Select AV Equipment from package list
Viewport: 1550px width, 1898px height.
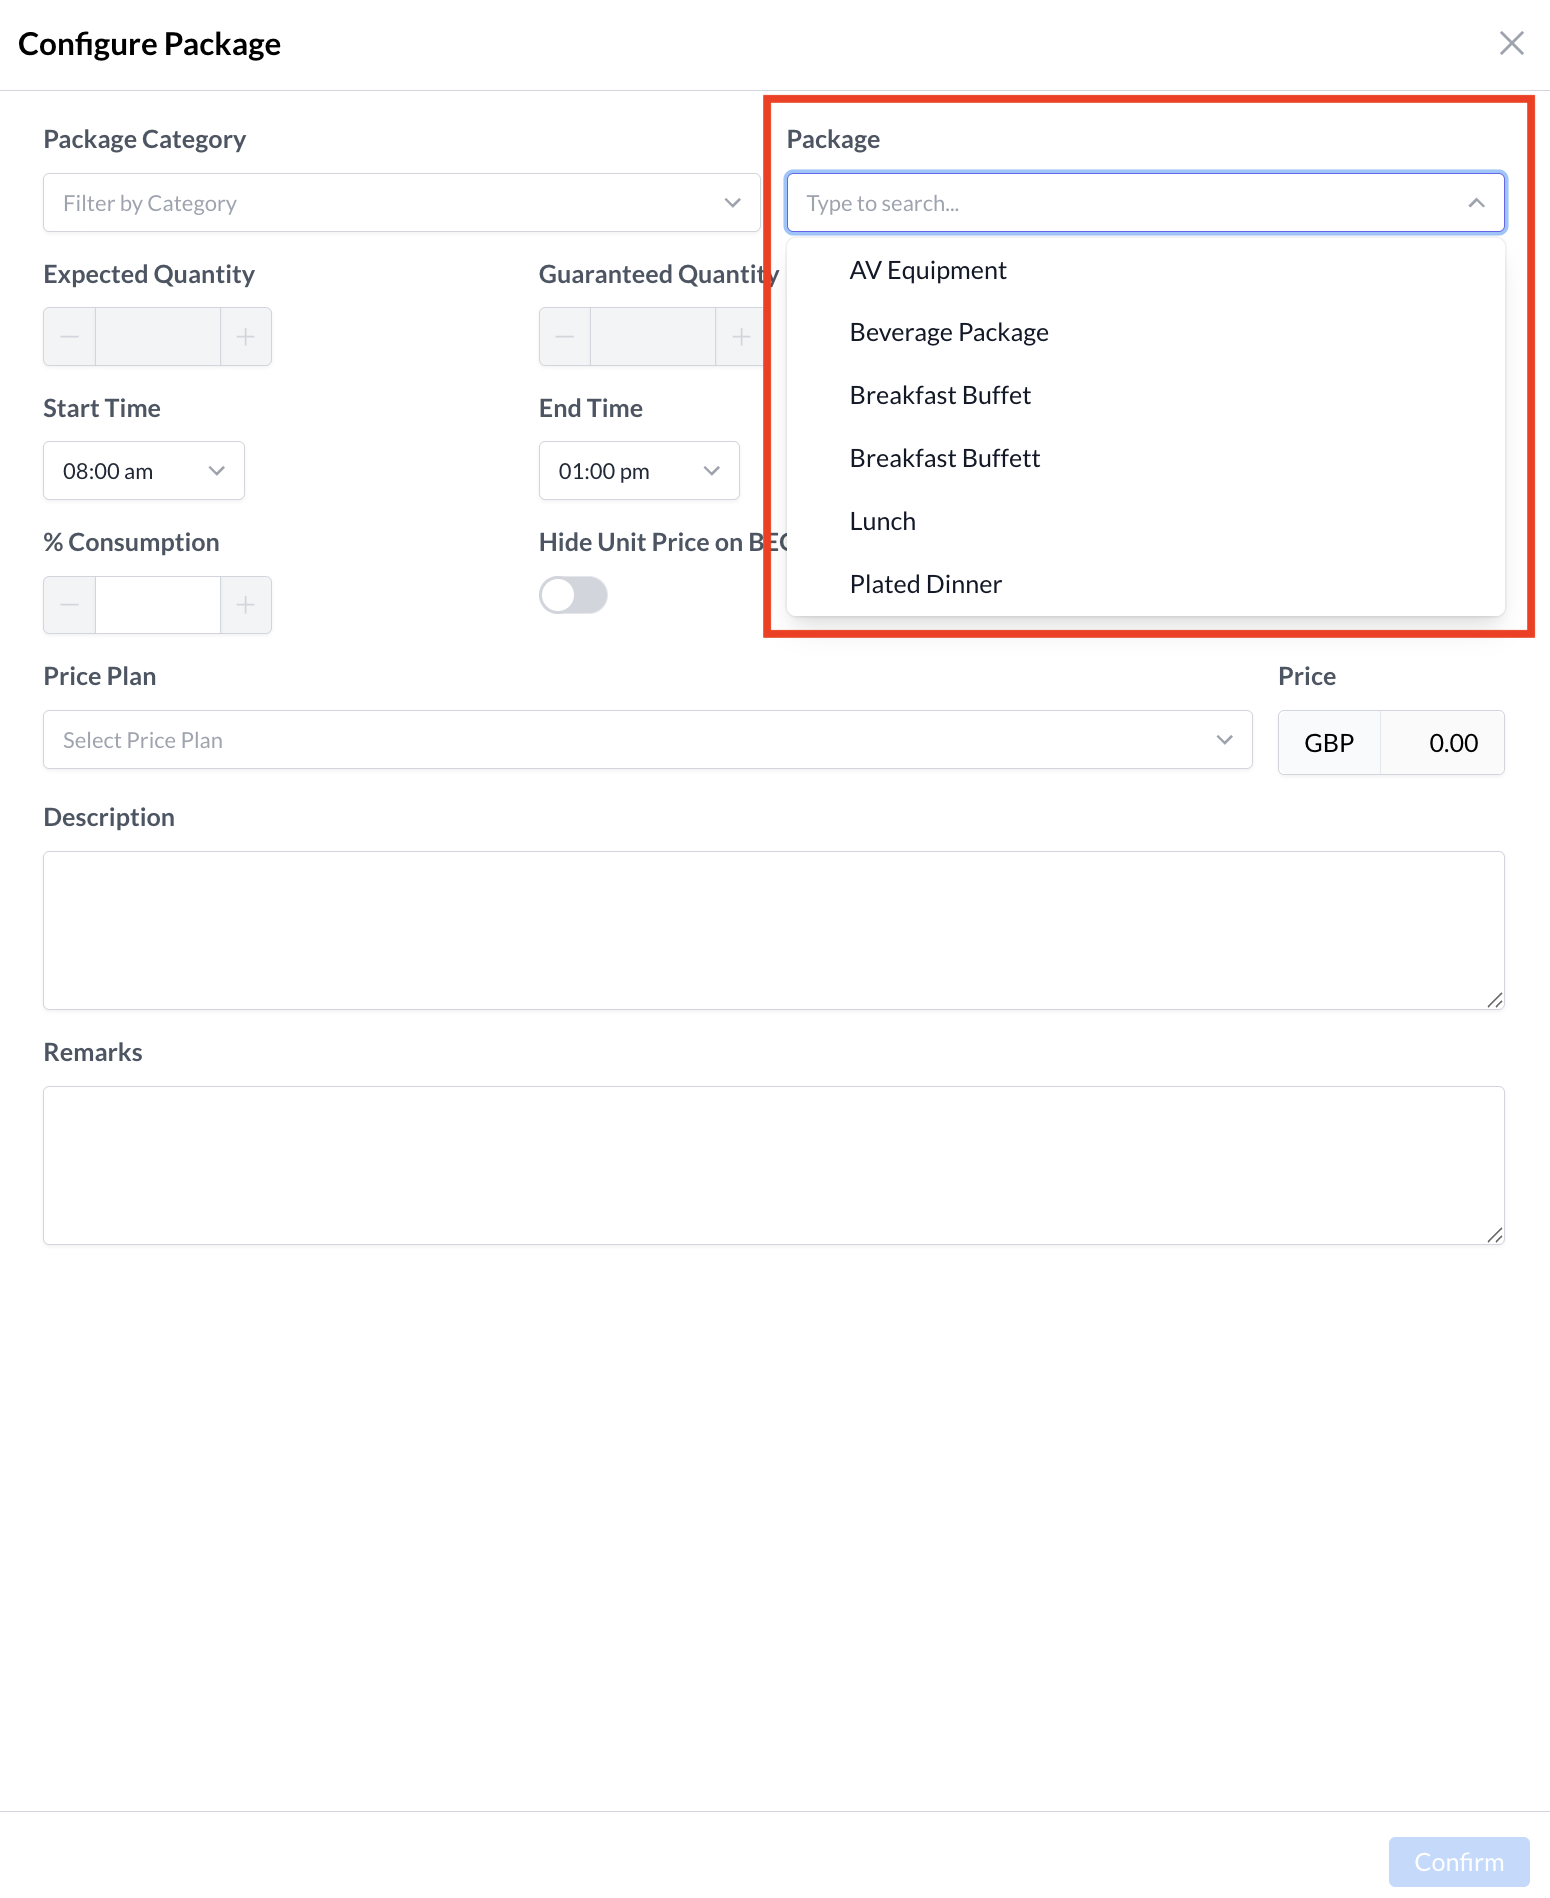pyautogui.click(x=928, y=270)
